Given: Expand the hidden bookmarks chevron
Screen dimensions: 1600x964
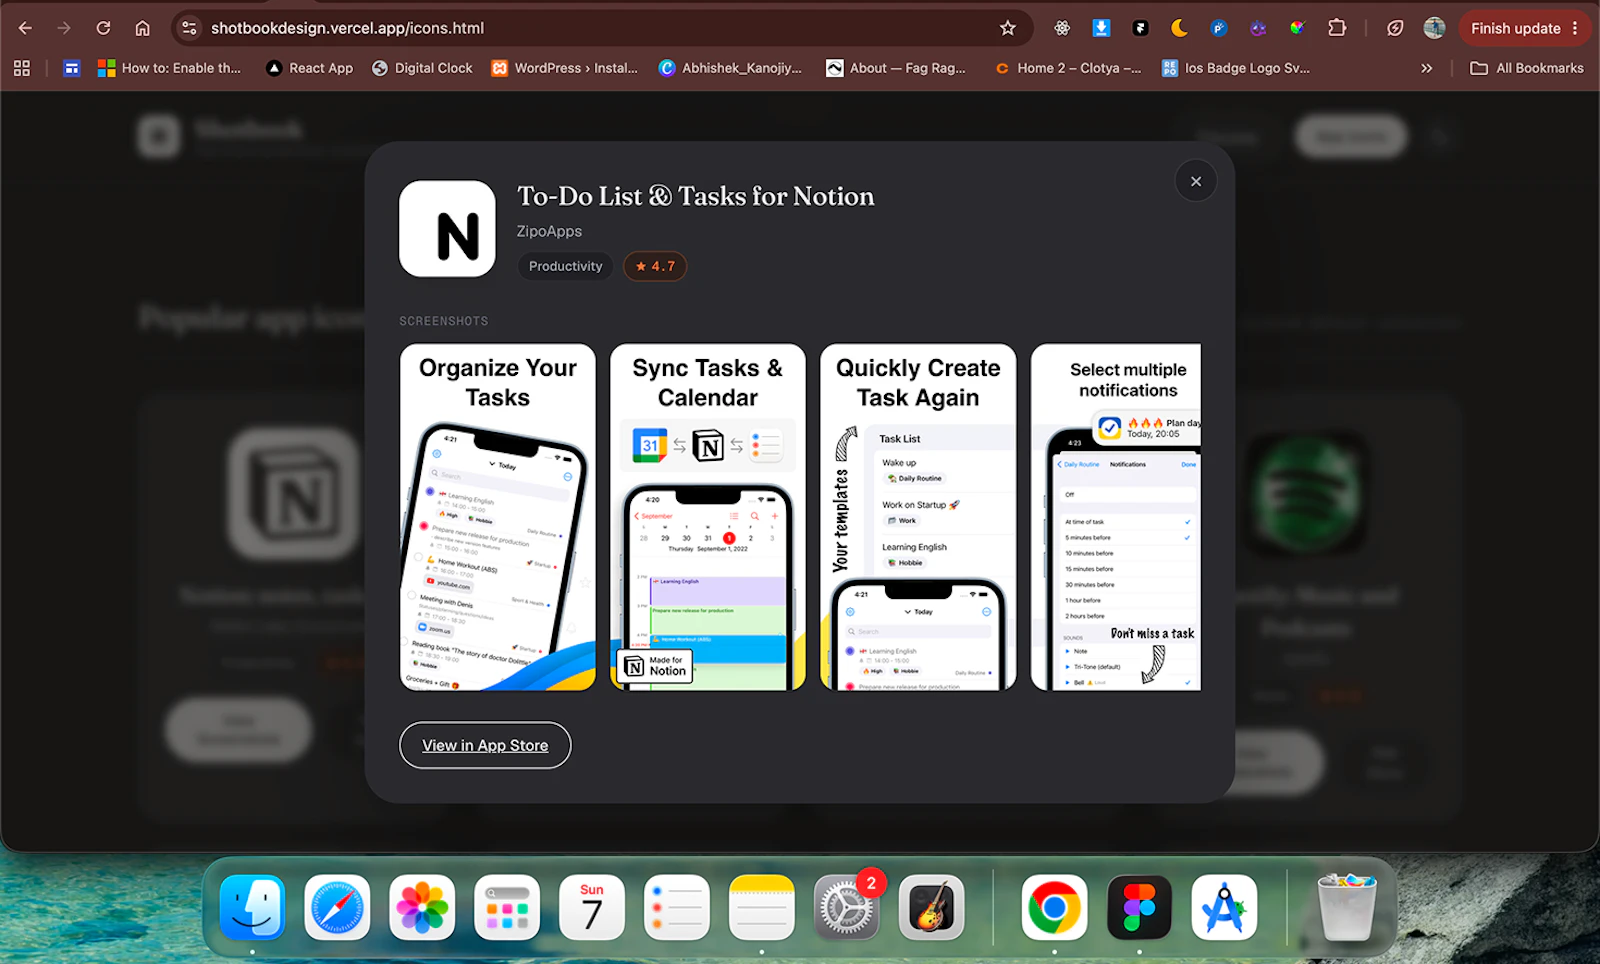Looking at the screenshot, I should (1427, 68).
